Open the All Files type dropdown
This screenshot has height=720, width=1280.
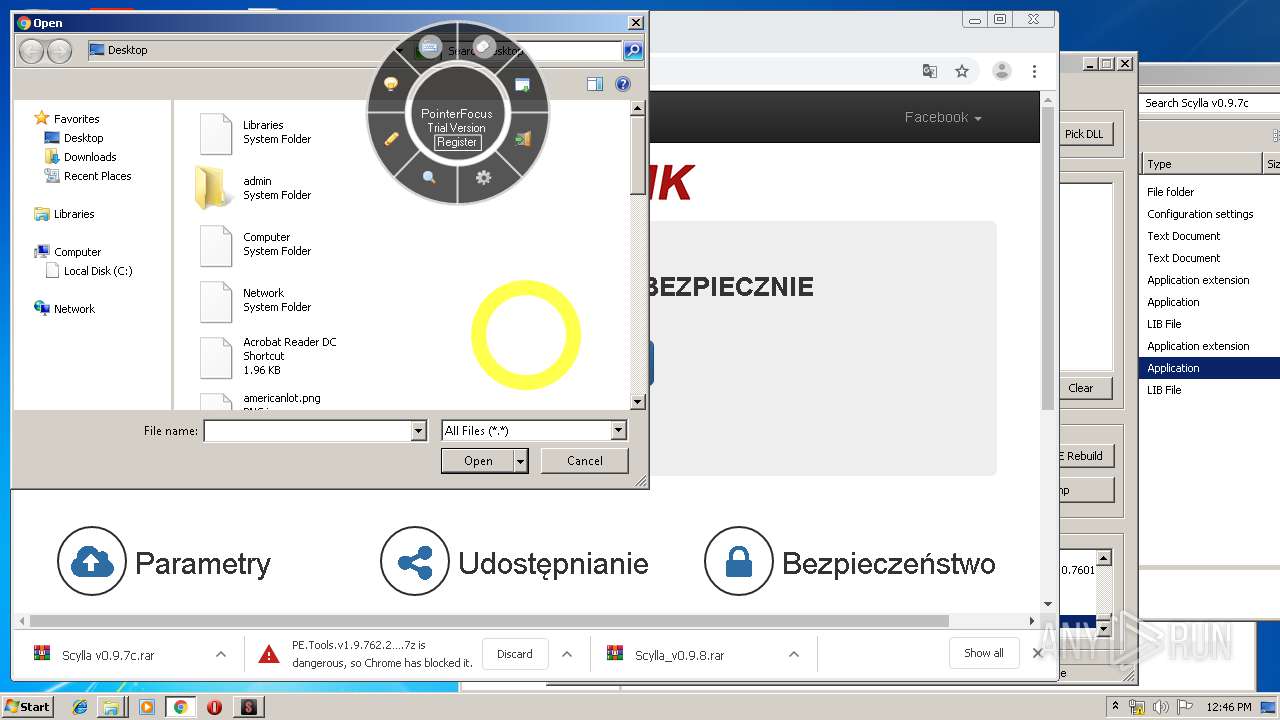tap(534, 431)
